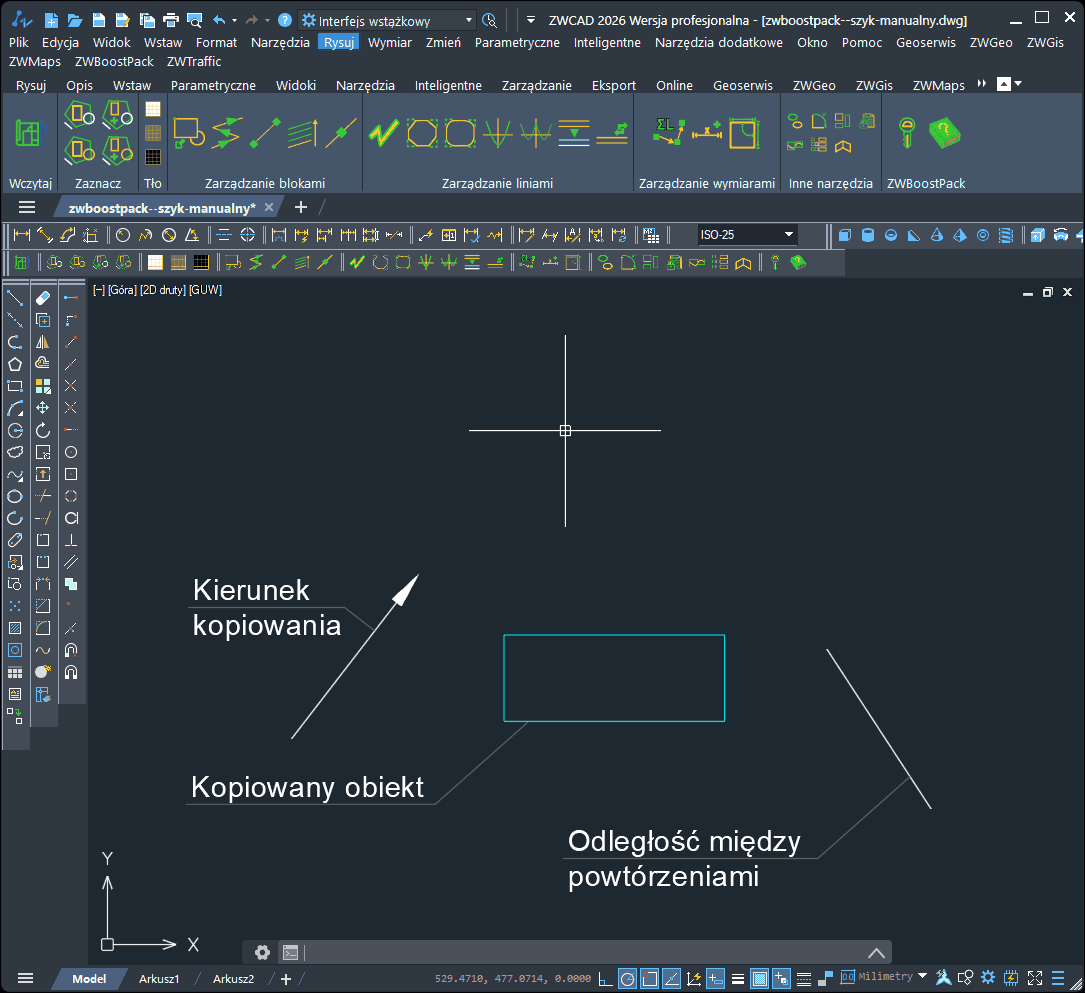Screen dimensions: 1085x993
Task: Open the Parametryczne ribbon tab
Action: click(x=213, y=85)
